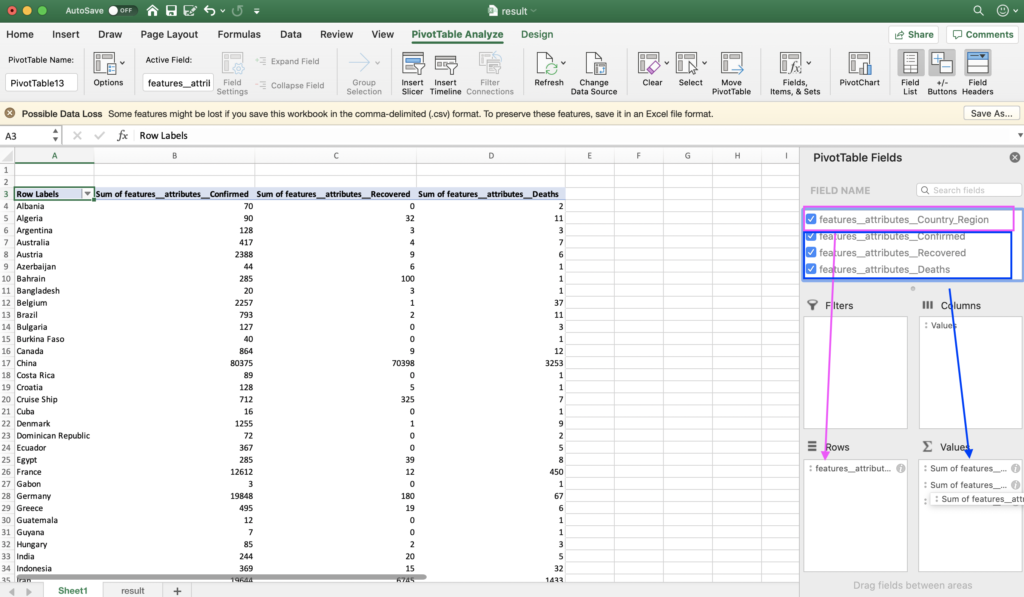Expand the Options dropdown arrow
The width and height of the screenshot is (1024, 597).
(x=121, y=63)
